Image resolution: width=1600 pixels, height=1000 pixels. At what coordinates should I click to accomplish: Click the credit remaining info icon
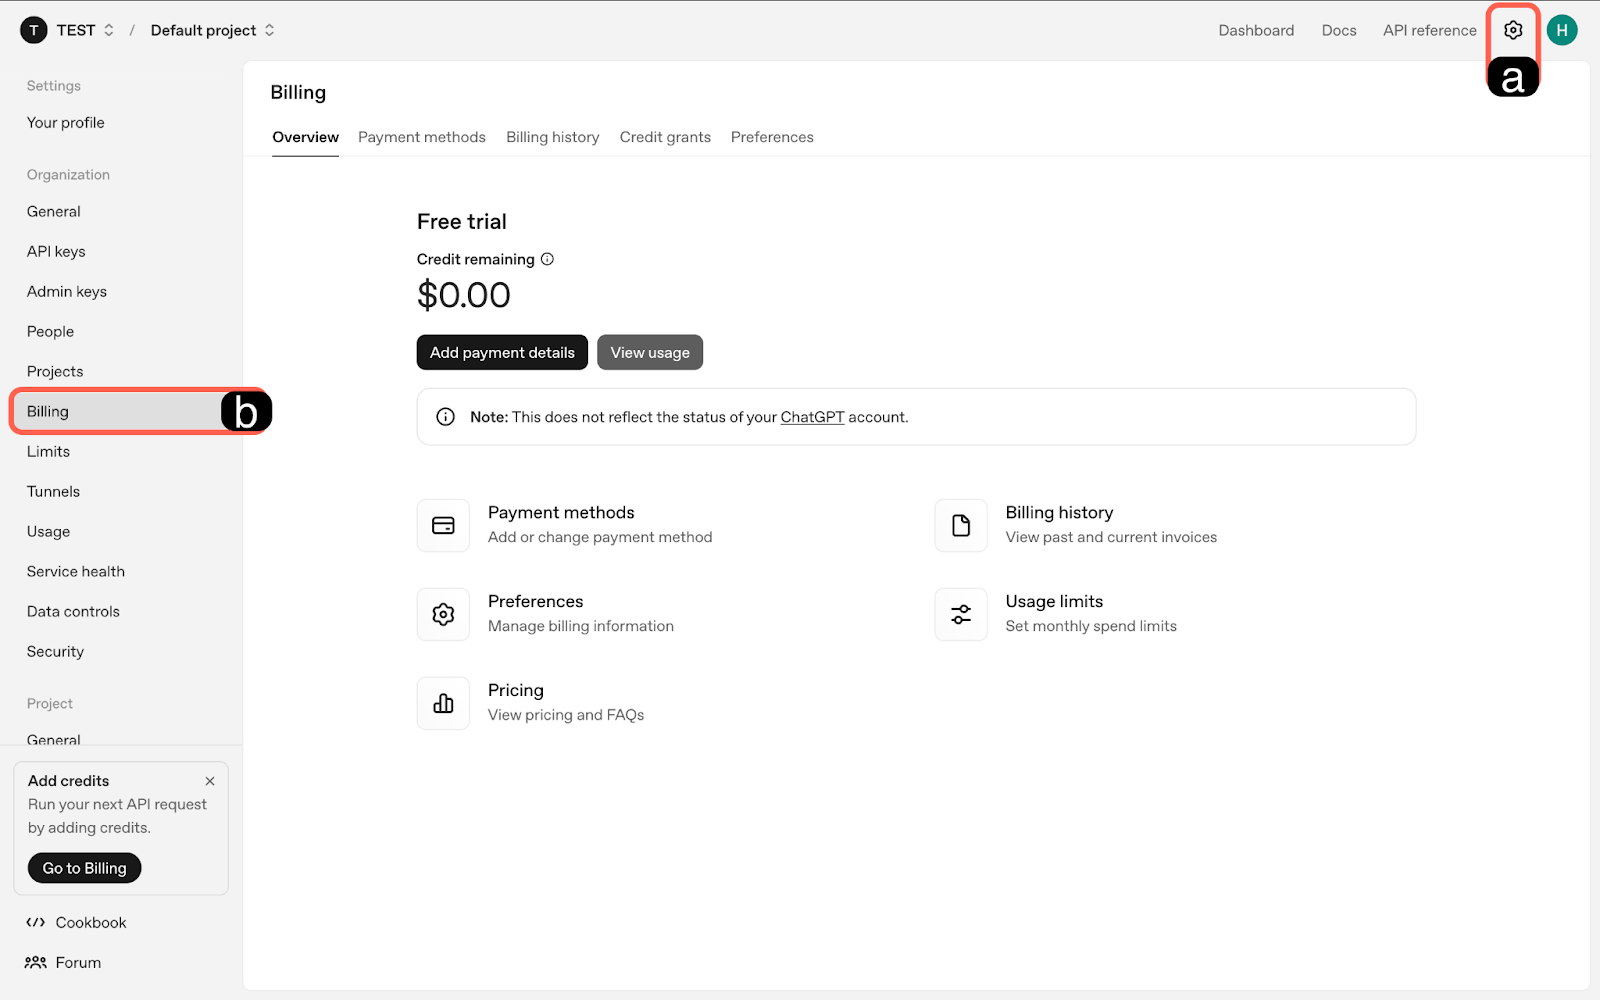tap(547, 259)
